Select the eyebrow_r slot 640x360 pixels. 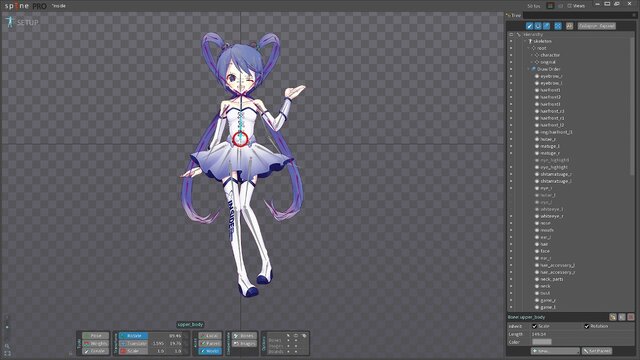point(551,76)
